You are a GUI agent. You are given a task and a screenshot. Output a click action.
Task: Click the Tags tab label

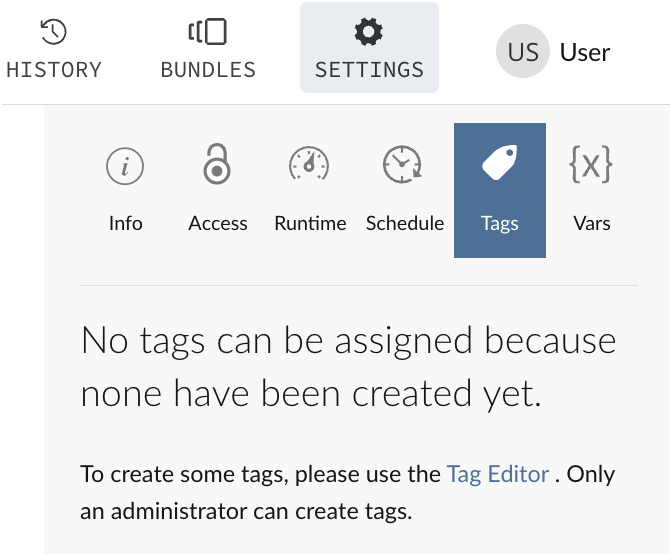click(x=499, y=223)
